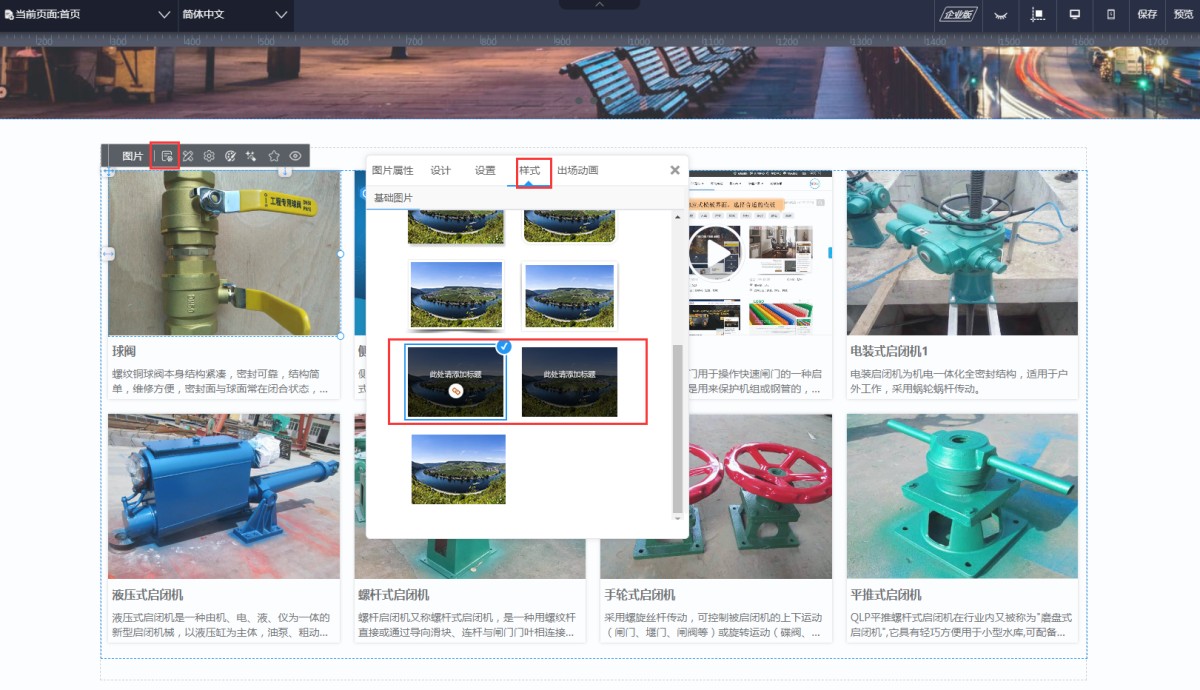Open the gear settings icon in the image toolbar
Image resolution: width=1200 pixels, height=690 pixels.
pyautogui.click(x=209, y=156)
